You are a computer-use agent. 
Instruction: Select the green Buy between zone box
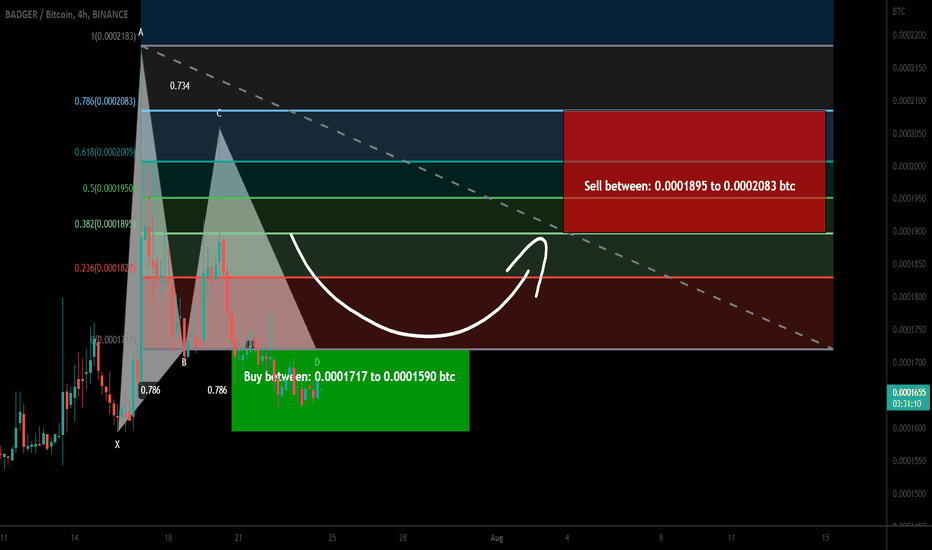350,391
